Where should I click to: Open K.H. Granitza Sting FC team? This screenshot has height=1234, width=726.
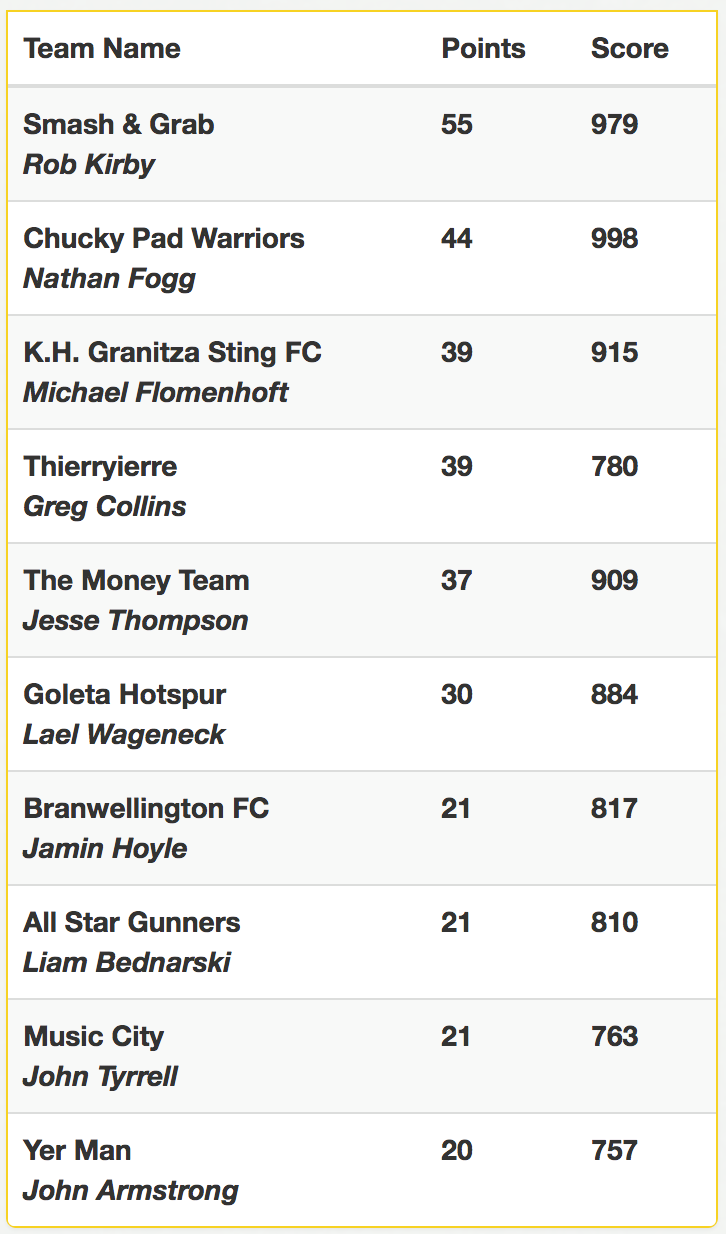click(x=173, y=352)
